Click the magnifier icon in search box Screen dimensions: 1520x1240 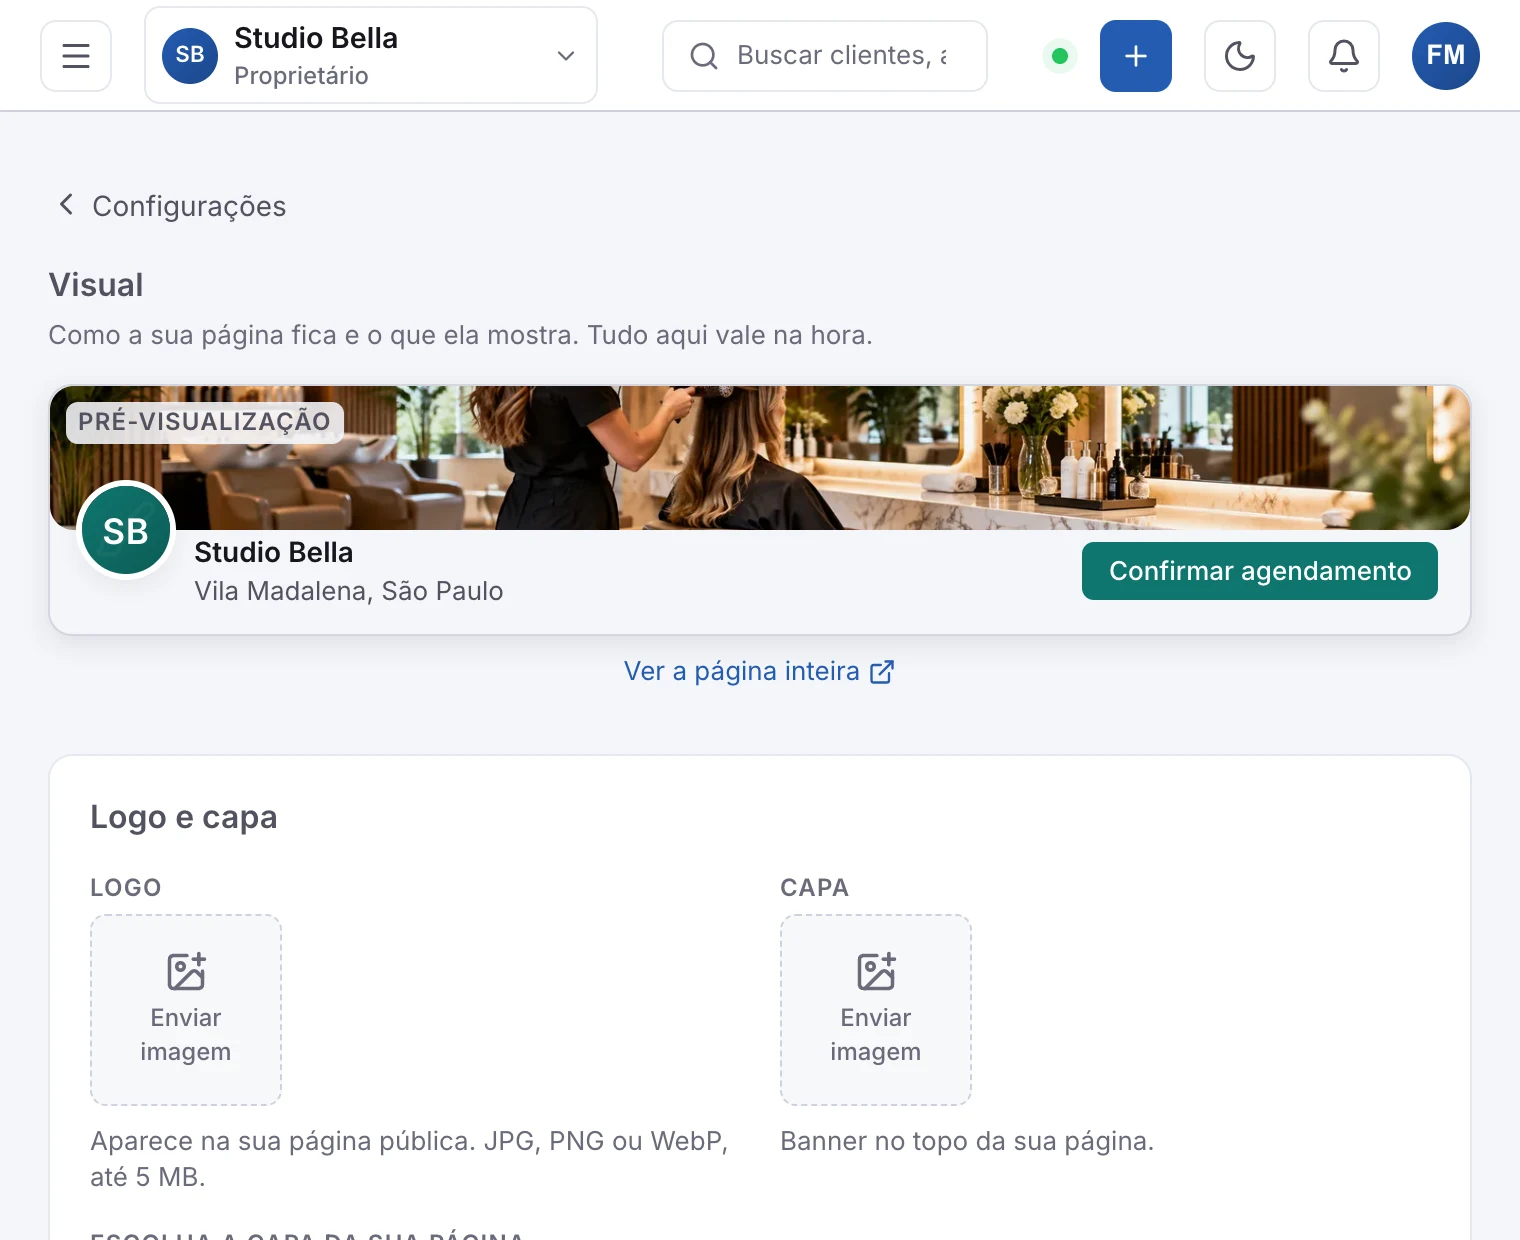[x=704, y=56]
